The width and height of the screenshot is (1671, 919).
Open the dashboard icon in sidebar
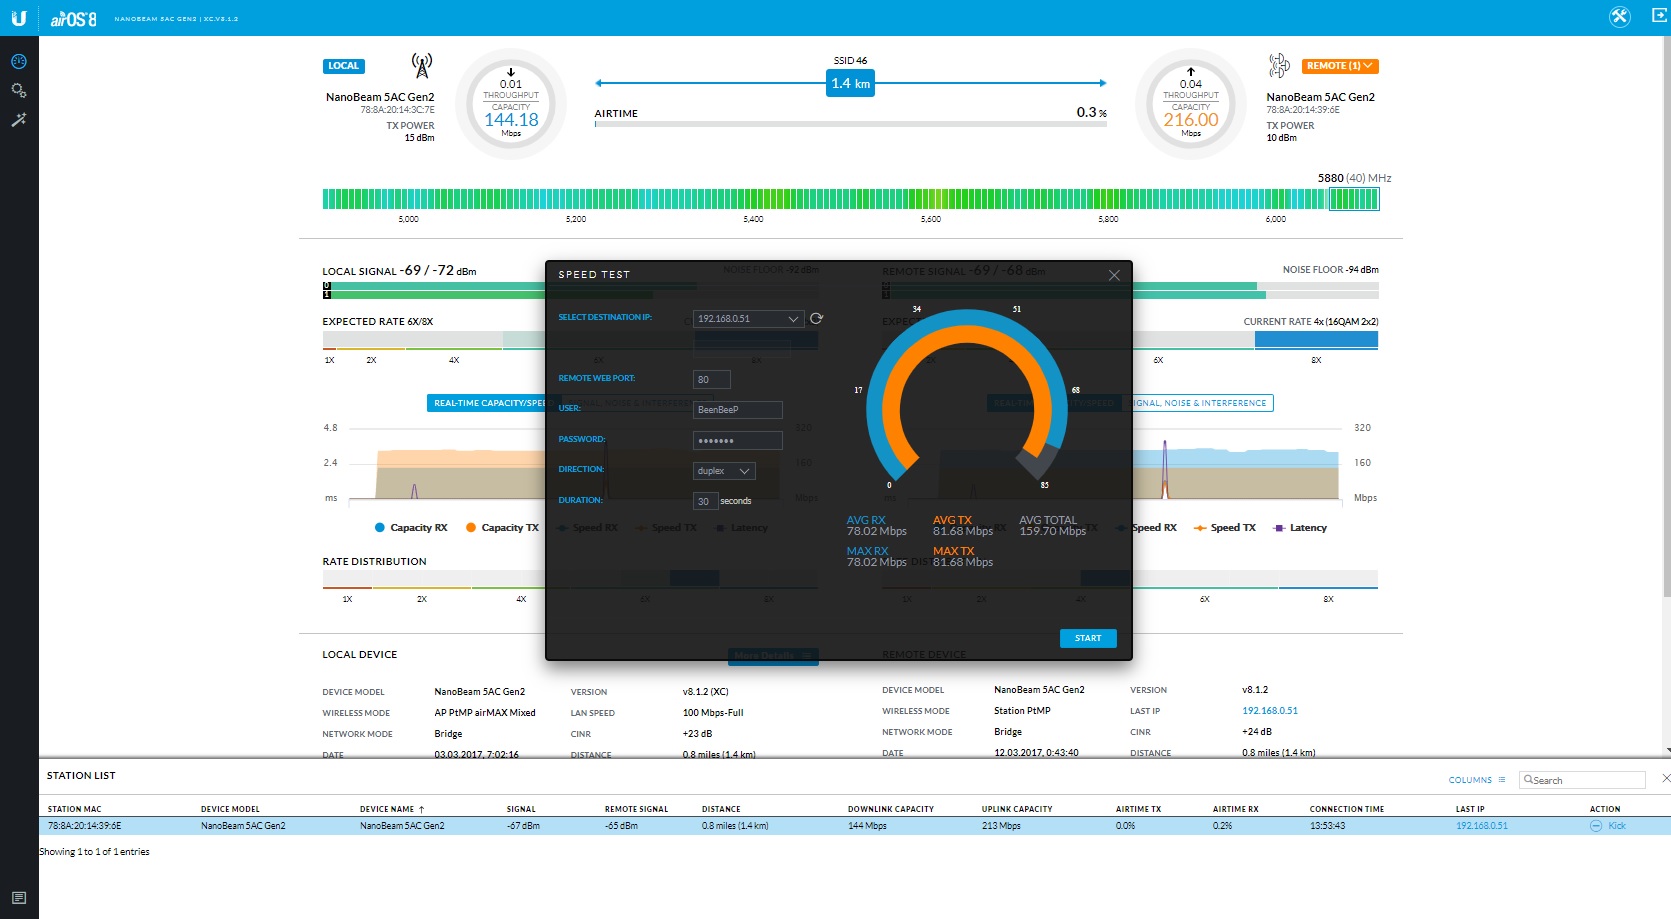point(19,62)
